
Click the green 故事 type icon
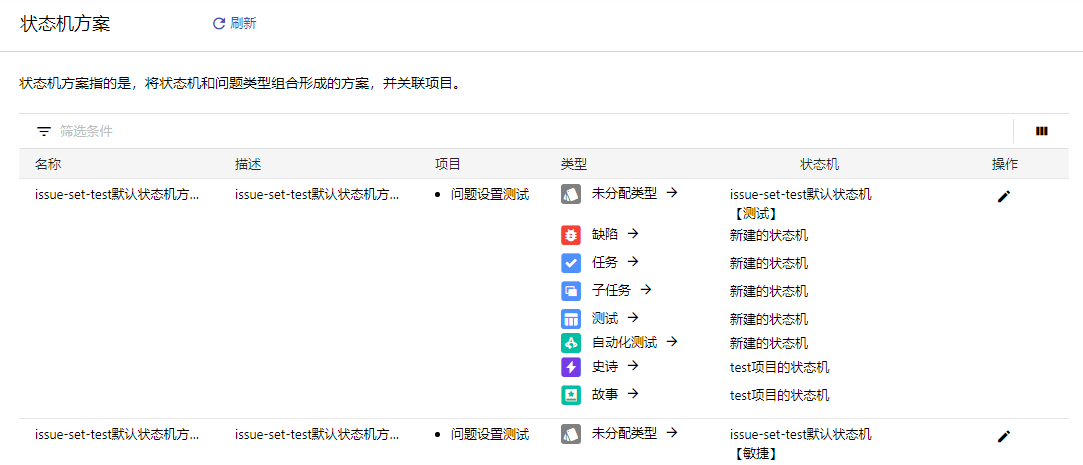(x=571, y=395)
